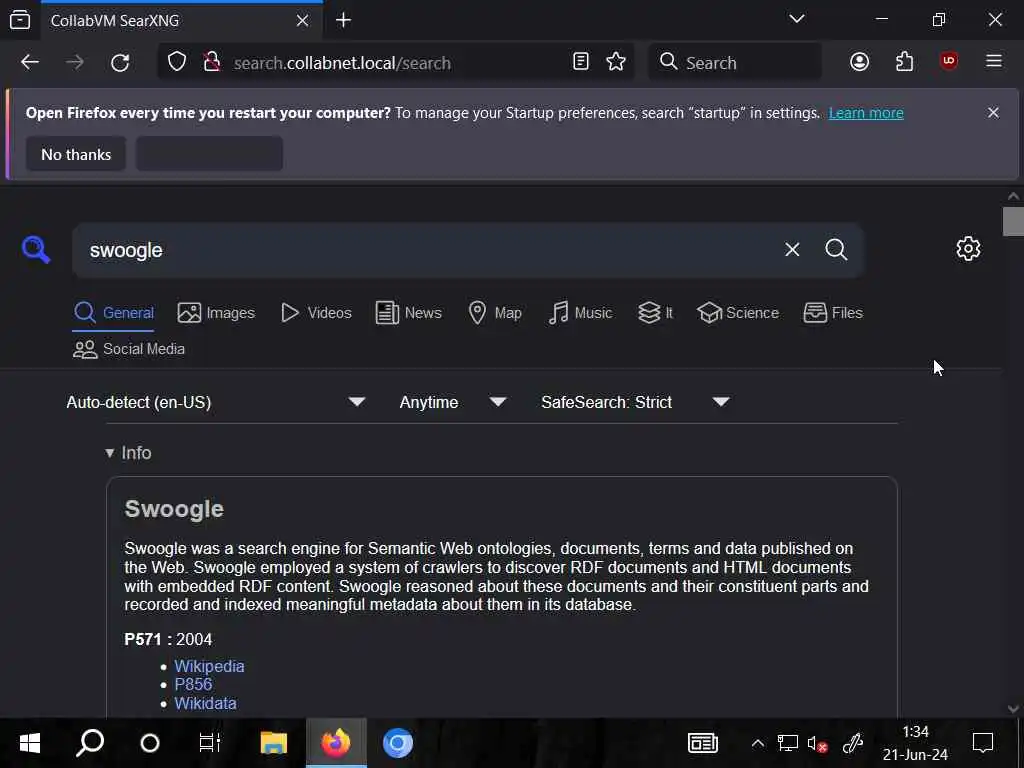Image resolution: width=1024 pixels, height=768 pixels.
Task: Open Task View
Action: click(x=210, y=743)
